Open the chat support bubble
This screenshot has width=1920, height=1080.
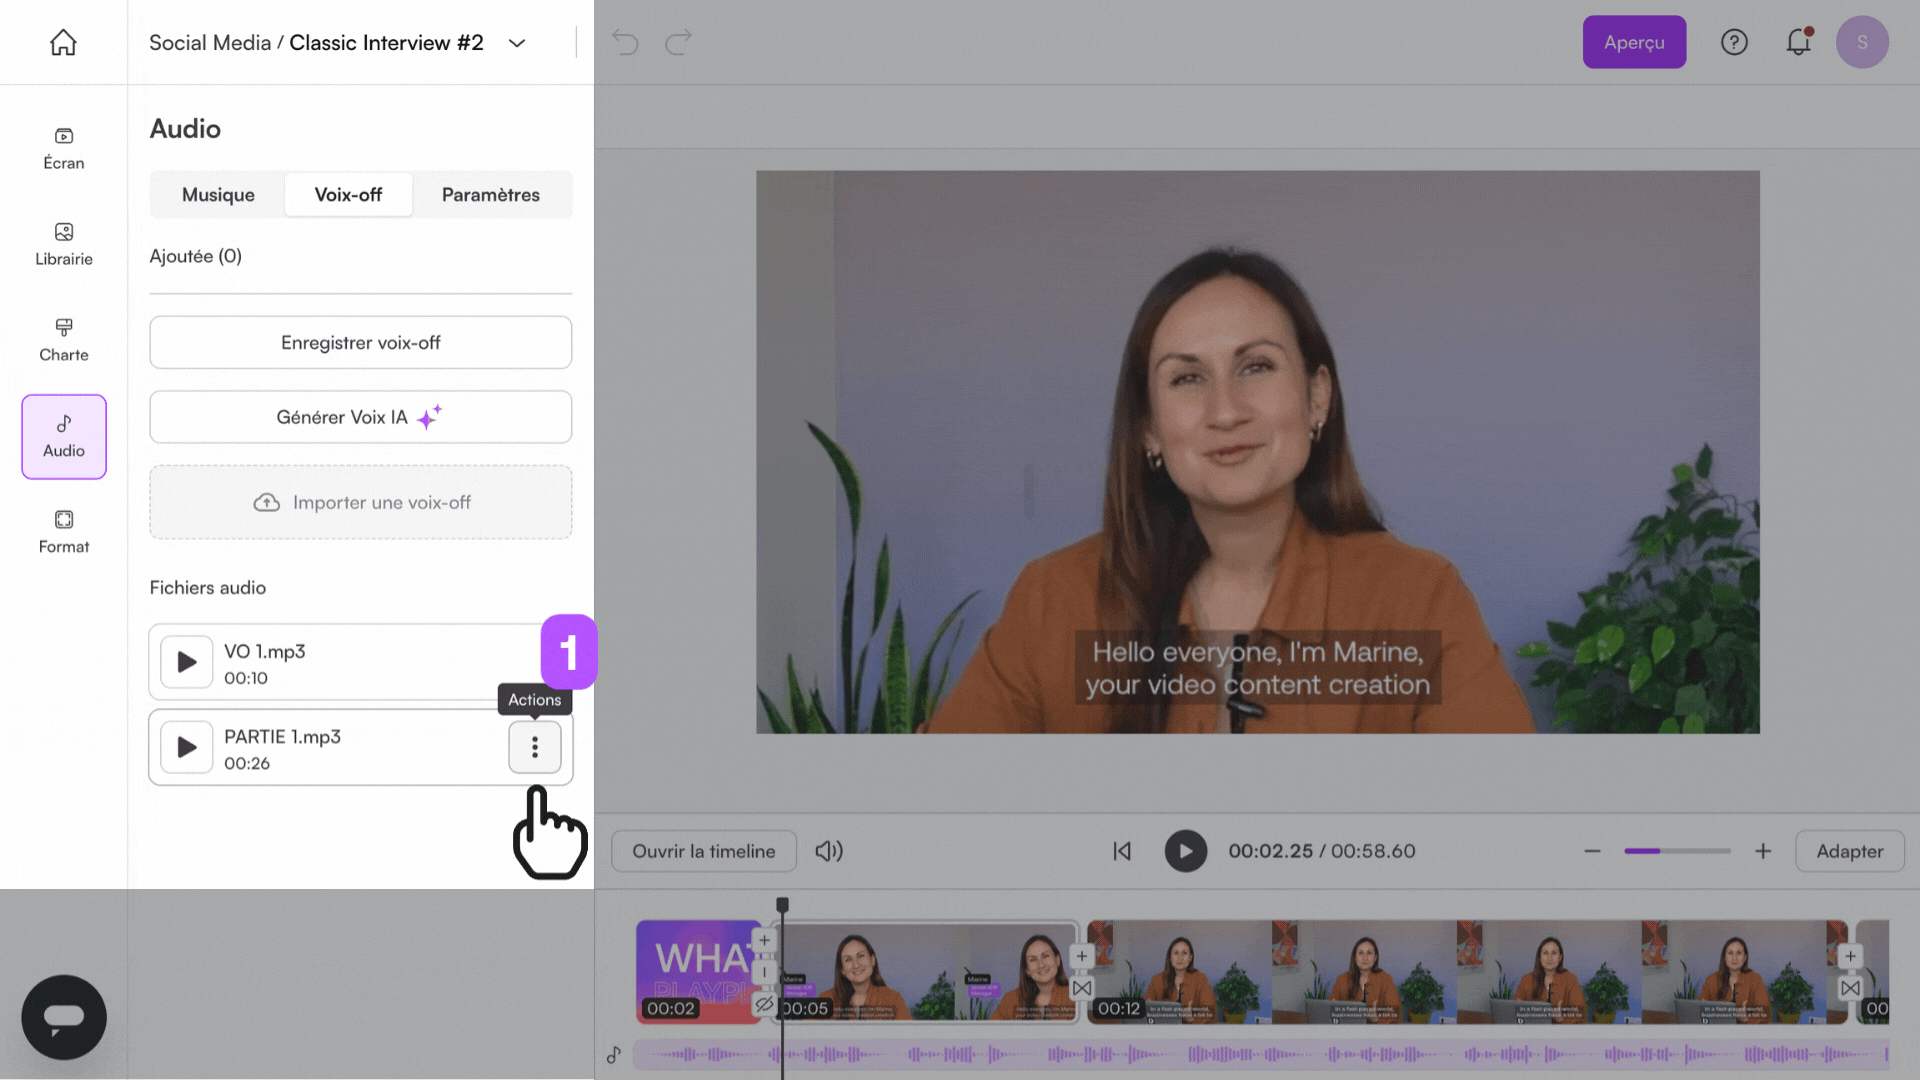(64, 1017)
